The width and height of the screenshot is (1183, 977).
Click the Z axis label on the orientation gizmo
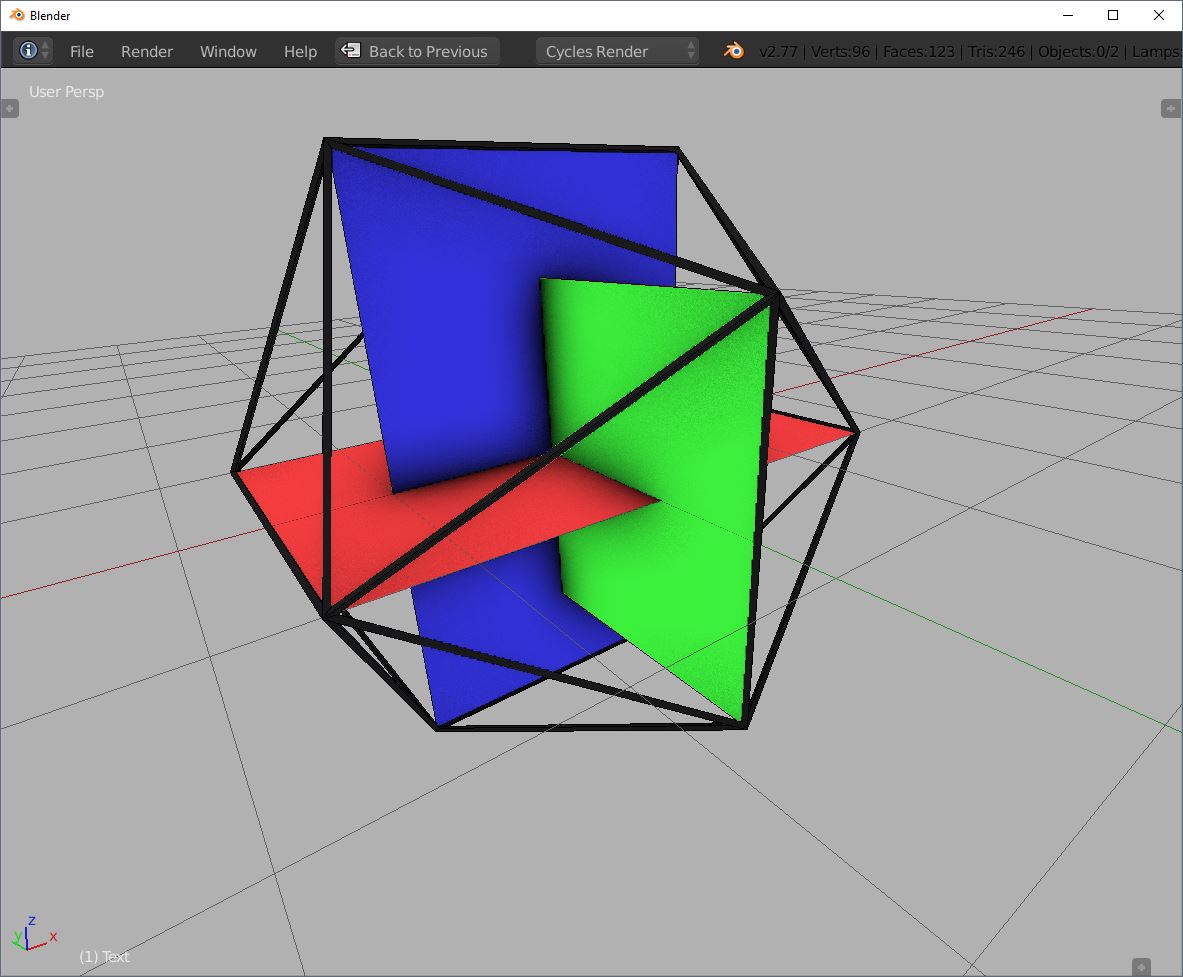[x=32, y=921]
